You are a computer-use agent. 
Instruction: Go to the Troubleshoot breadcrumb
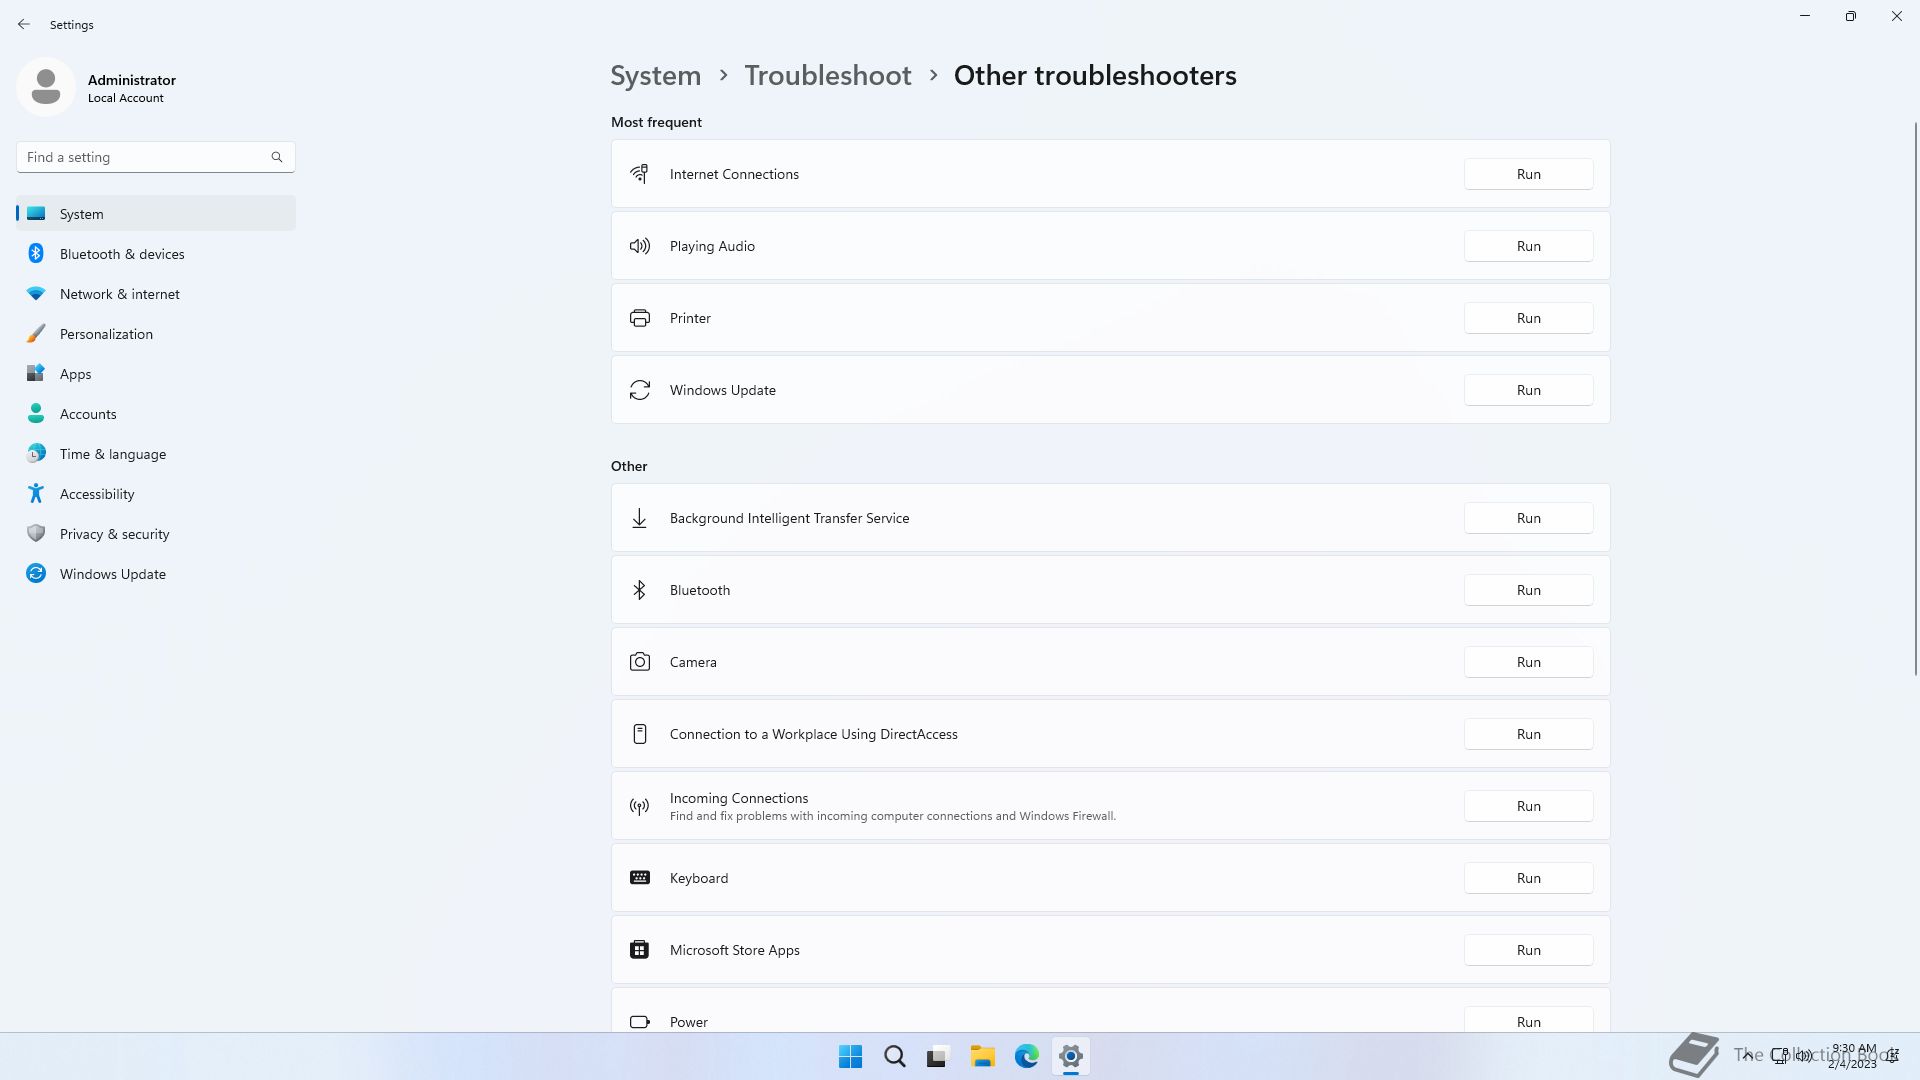pos(827,76)
